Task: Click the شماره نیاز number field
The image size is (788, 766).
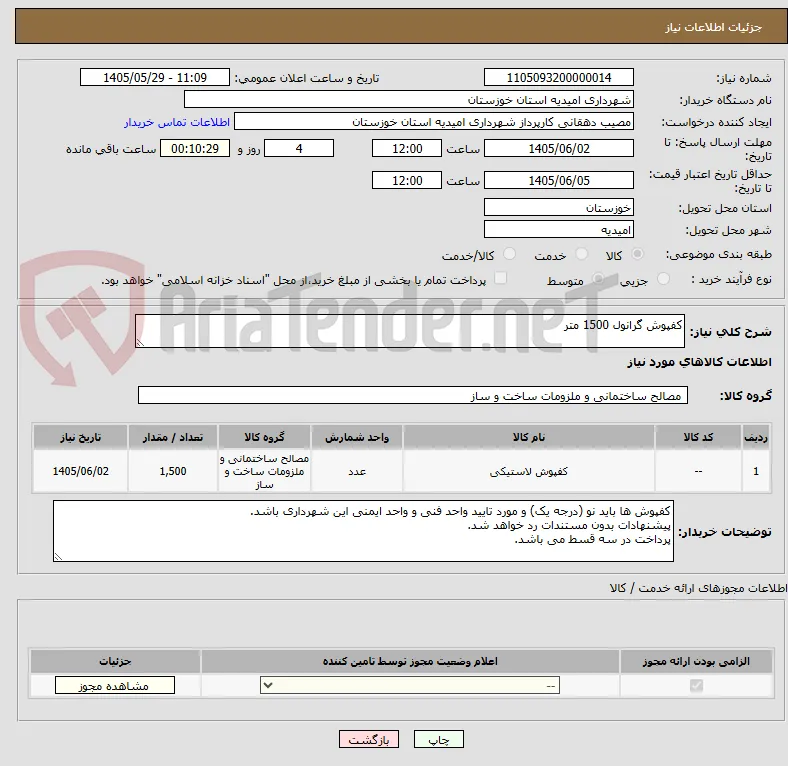Action: 559,77
